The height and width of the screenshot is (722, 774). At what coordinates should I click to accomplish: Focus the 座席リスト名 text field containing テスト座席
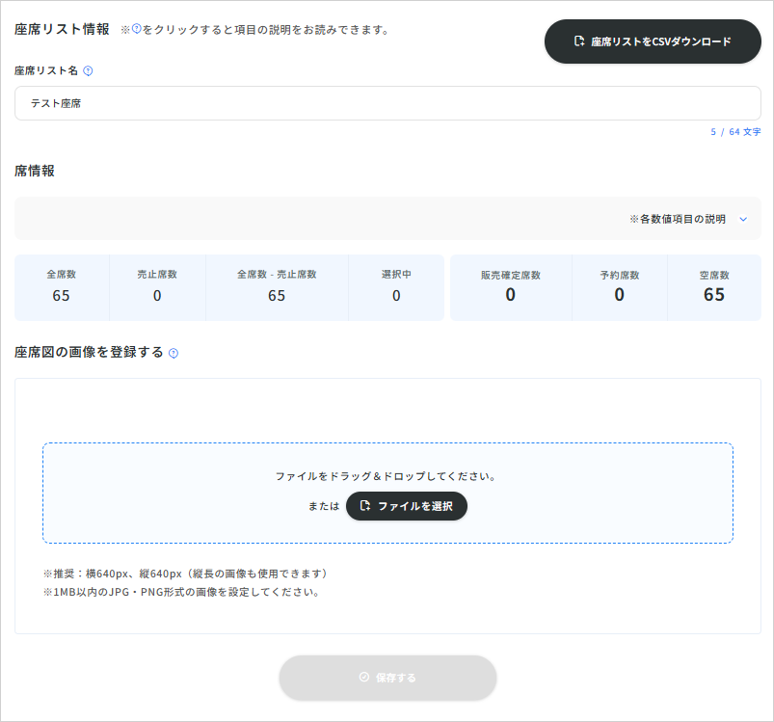[387, 103]
